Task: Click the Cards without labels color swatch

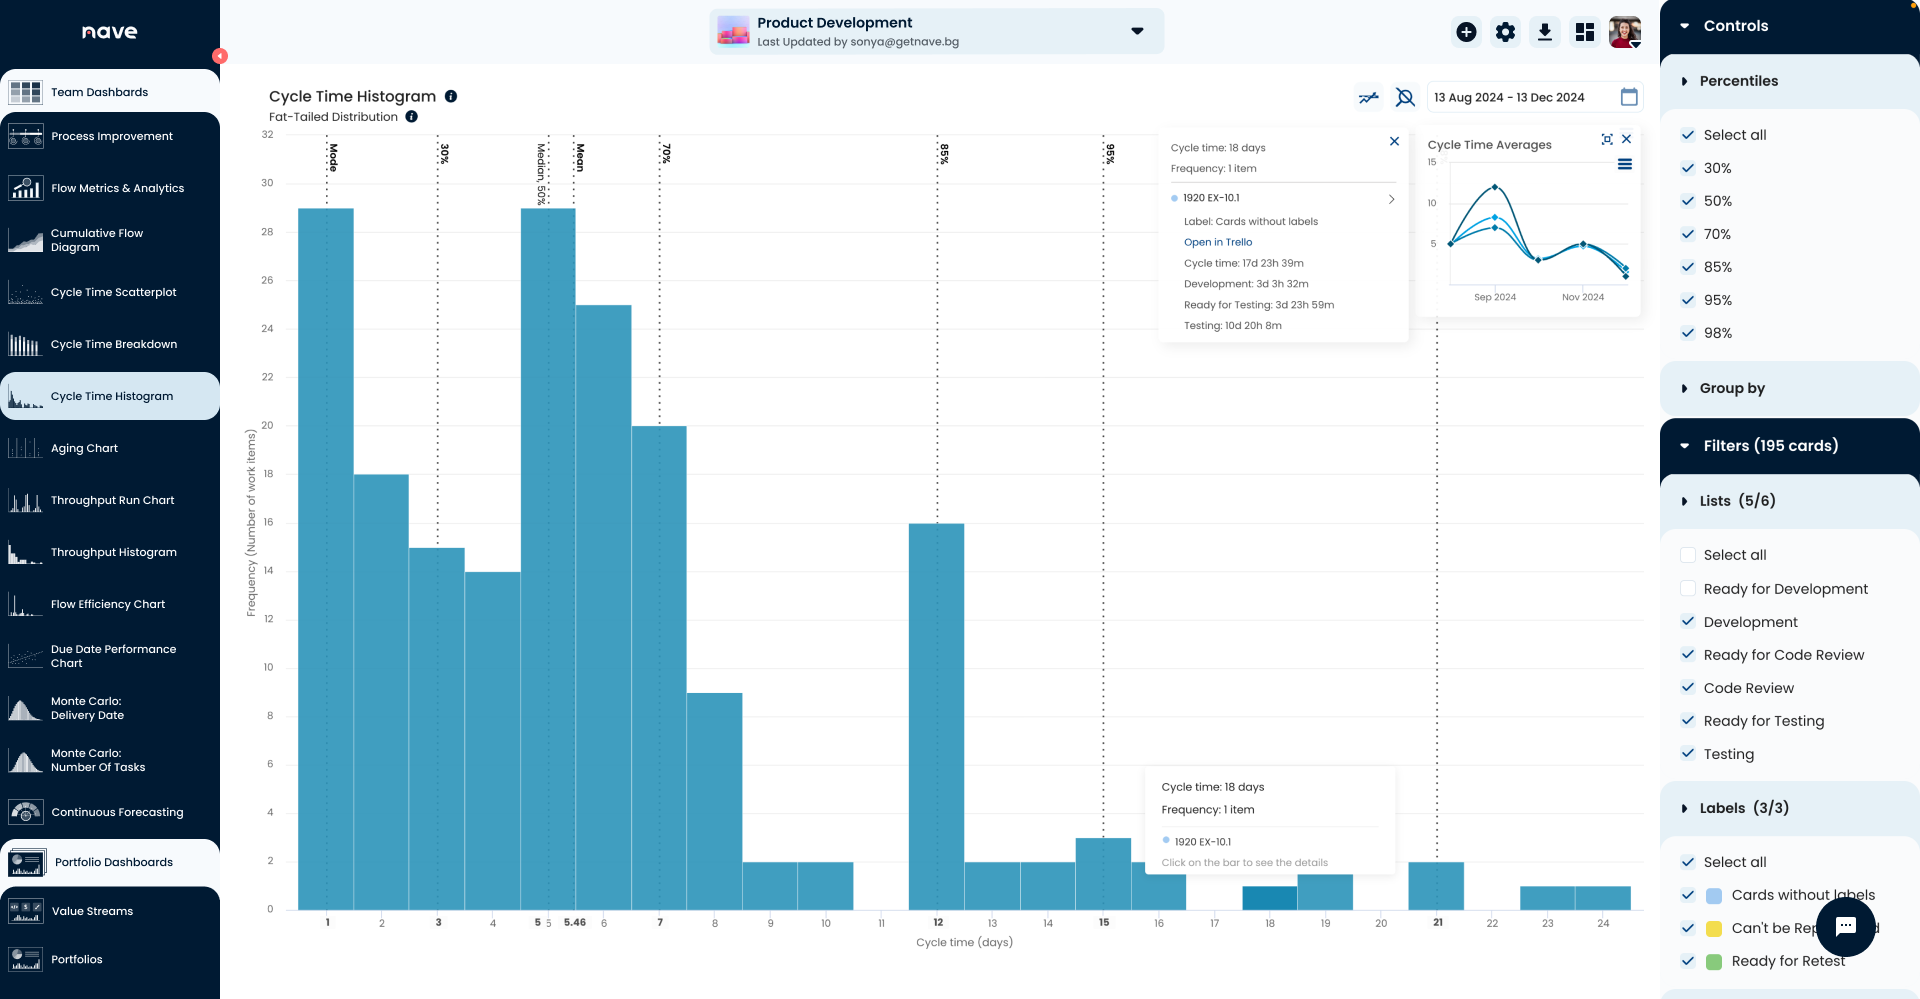Action: click(x=1714, y=895)
